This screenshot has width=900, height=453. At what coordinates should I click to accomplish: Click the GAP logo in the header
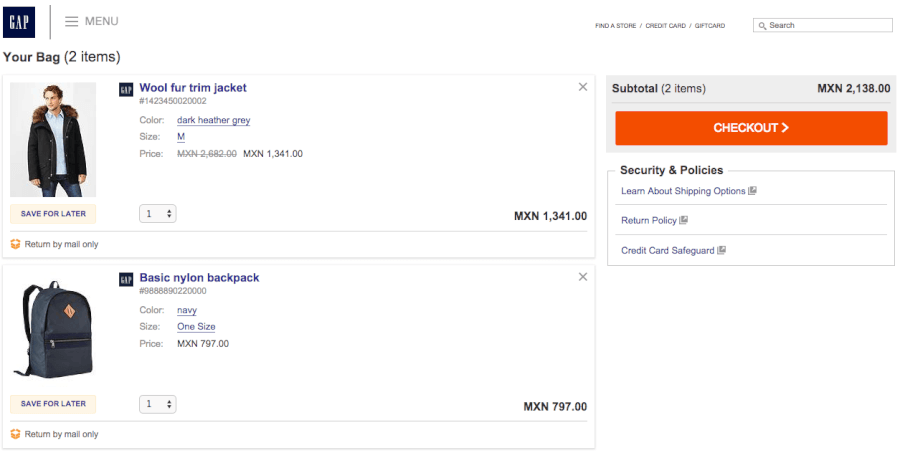click(18, 21)
